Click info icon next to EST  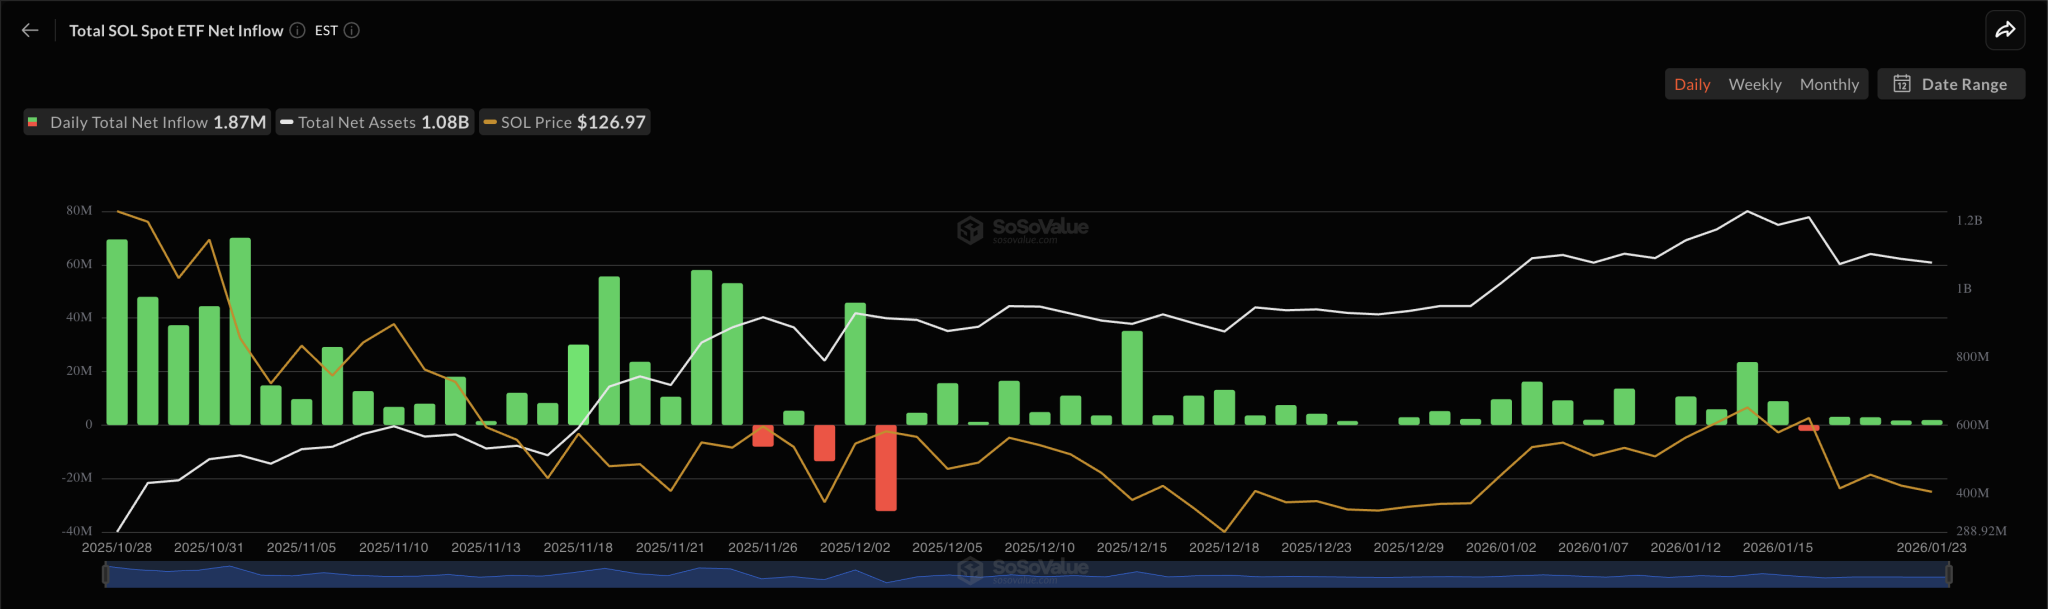[352, 30]
